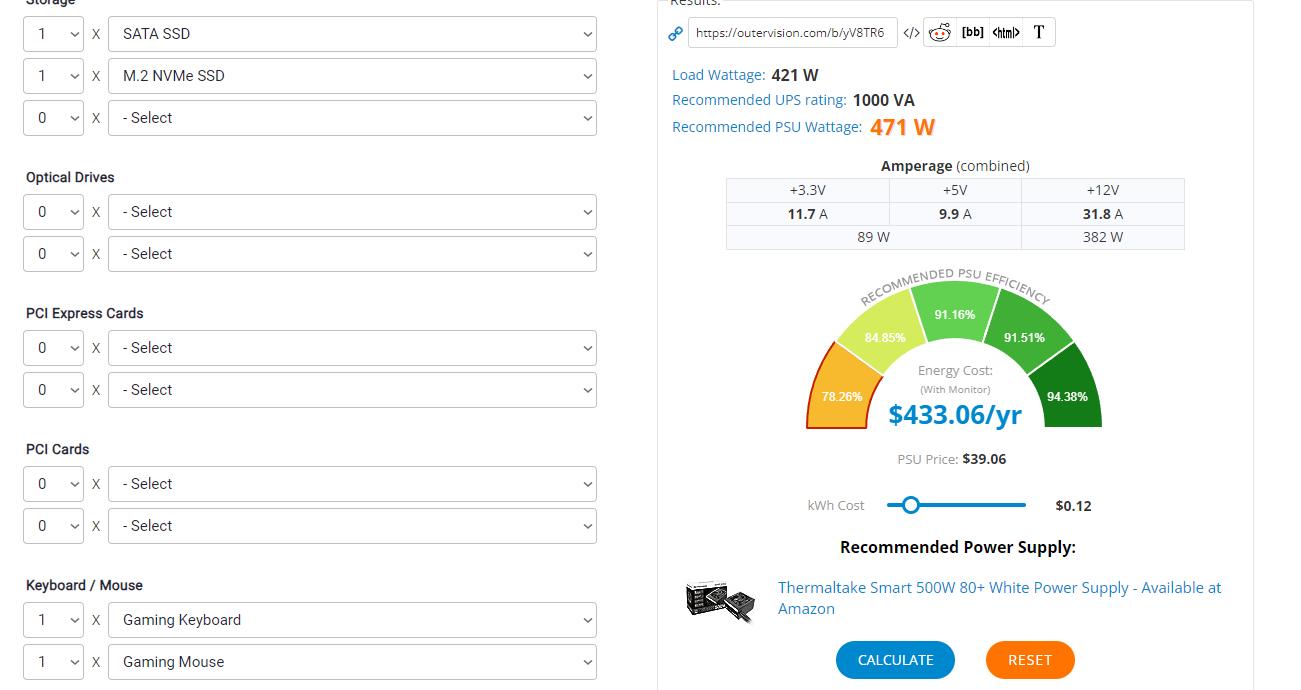Open quantity dropdown for M.2 NVMe SSD
Screen dimensions: 1301x690
pyautogui.click(x=54, y=76)
